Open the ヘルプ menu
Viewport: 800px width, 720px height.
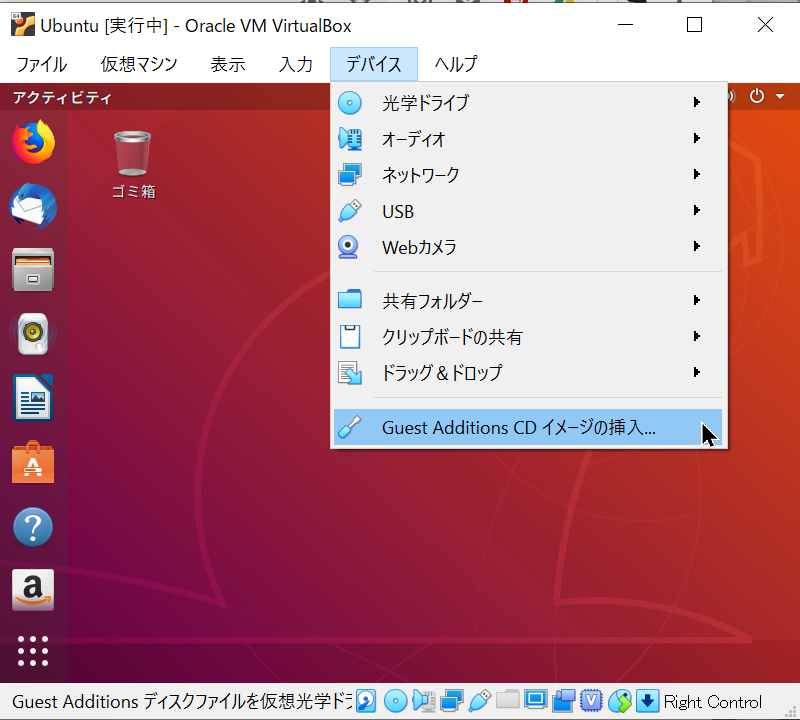click(456, 64)
